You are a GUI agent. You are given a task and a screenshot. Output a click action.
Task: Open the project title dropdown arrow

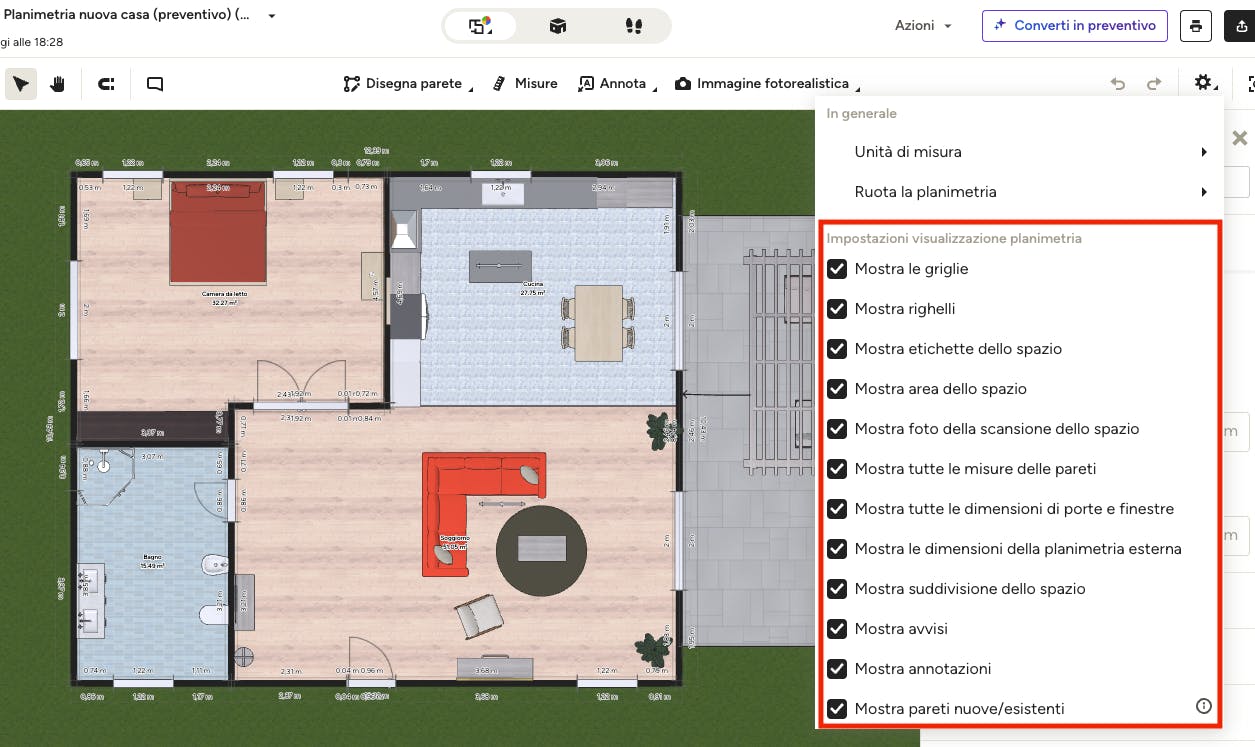click(x=272, y=17)
